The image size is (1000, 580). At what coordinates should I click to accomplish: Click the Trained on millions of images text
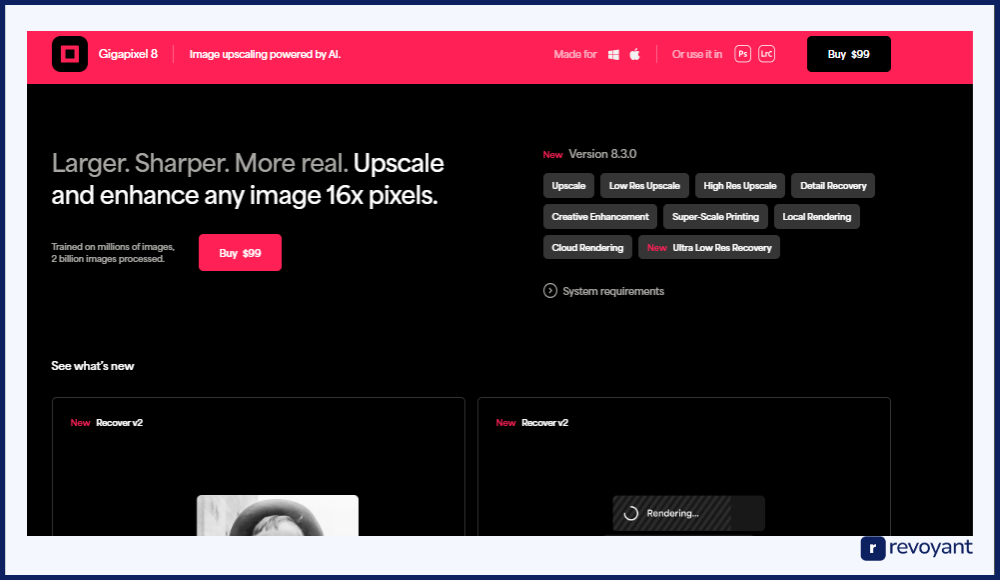click(113, 253)
